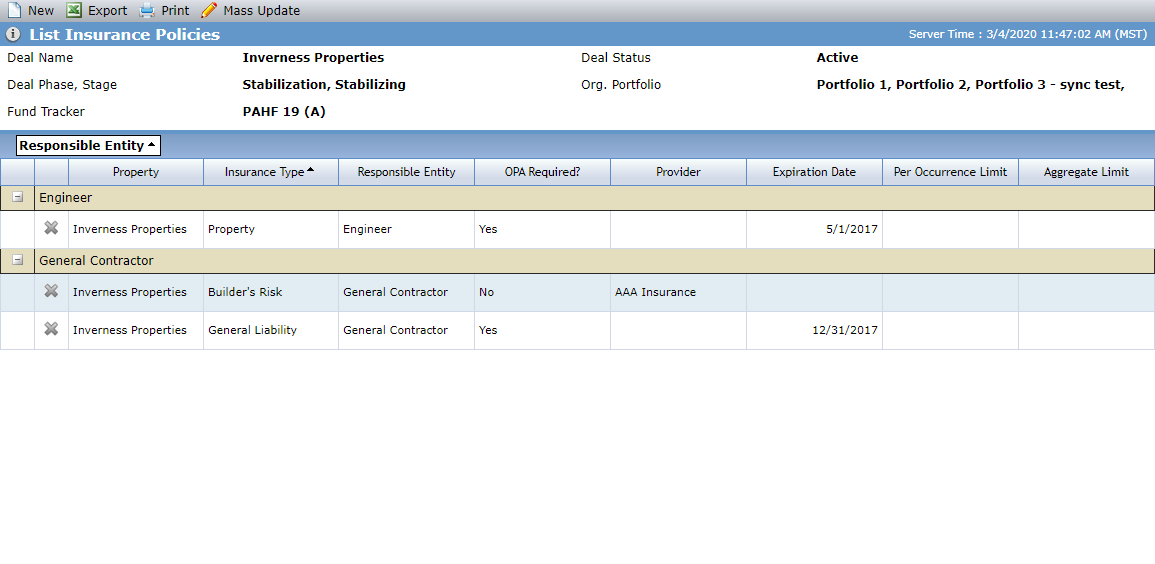Click Inverness Properties in Builder's Risk row
1155x564 pixels.
(136, 292)
